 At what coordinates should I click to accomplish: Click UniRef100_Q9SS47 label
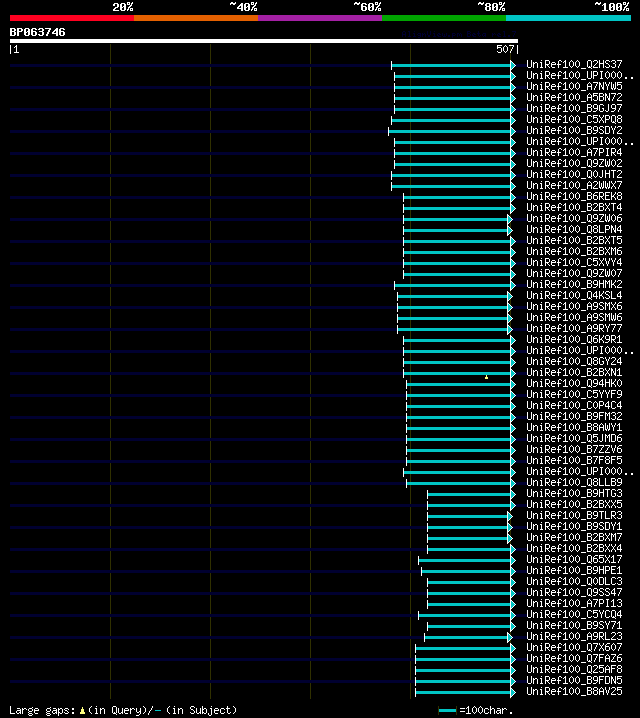[574, 592]
